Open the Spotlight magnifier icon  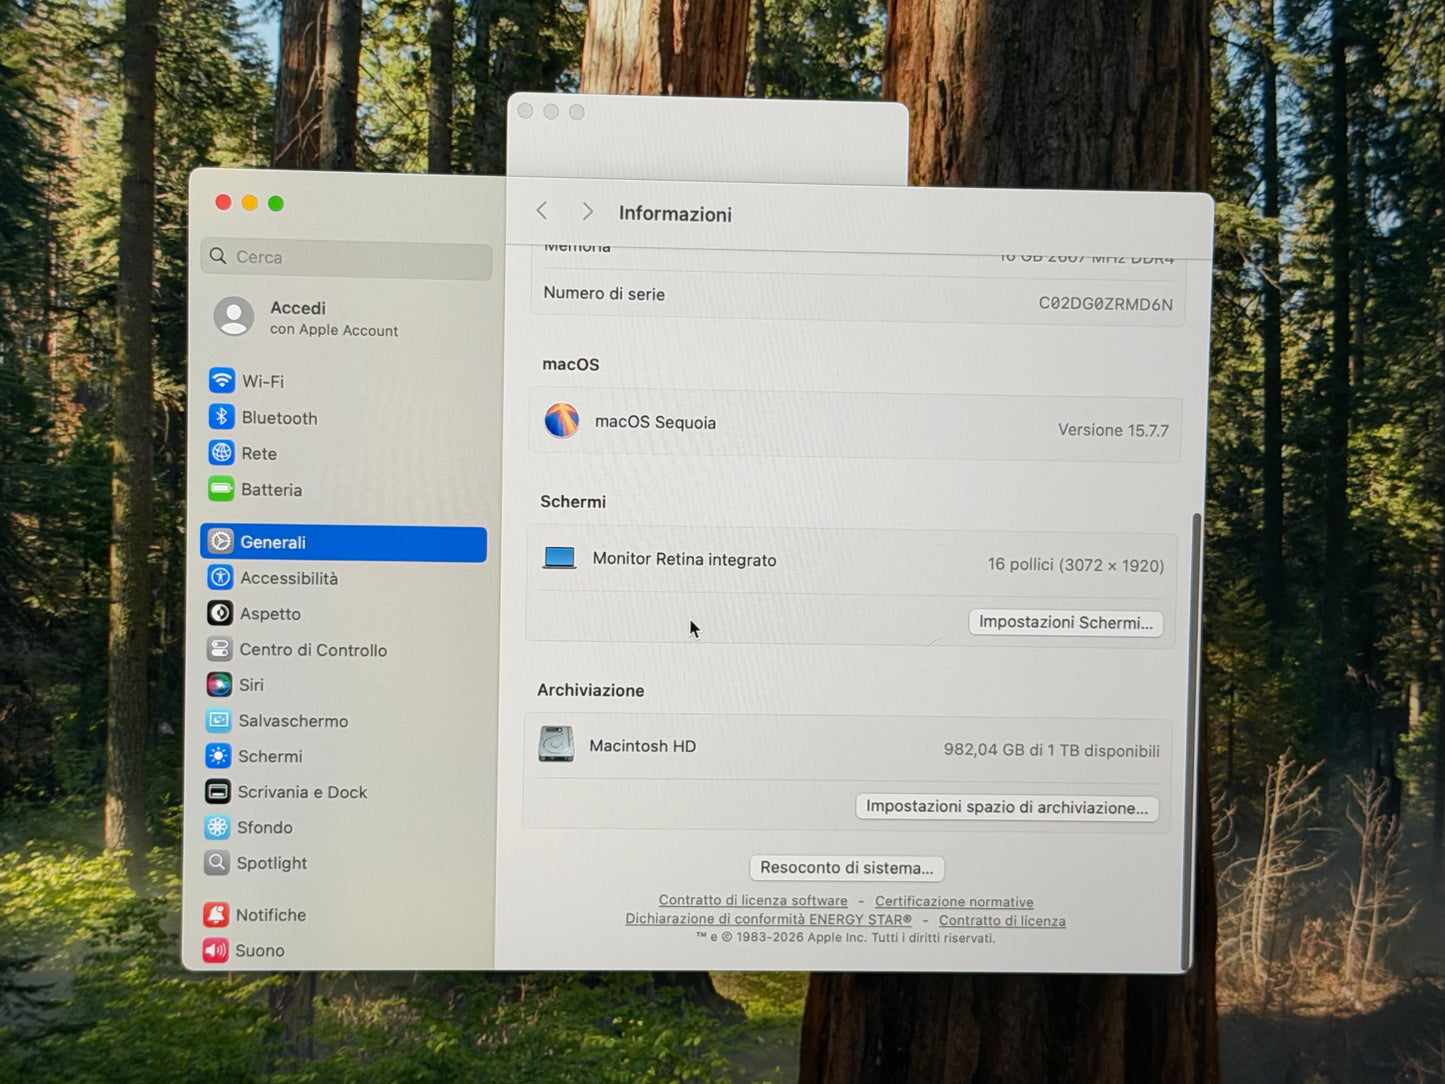pyautogui.click(x=217, y=862)
